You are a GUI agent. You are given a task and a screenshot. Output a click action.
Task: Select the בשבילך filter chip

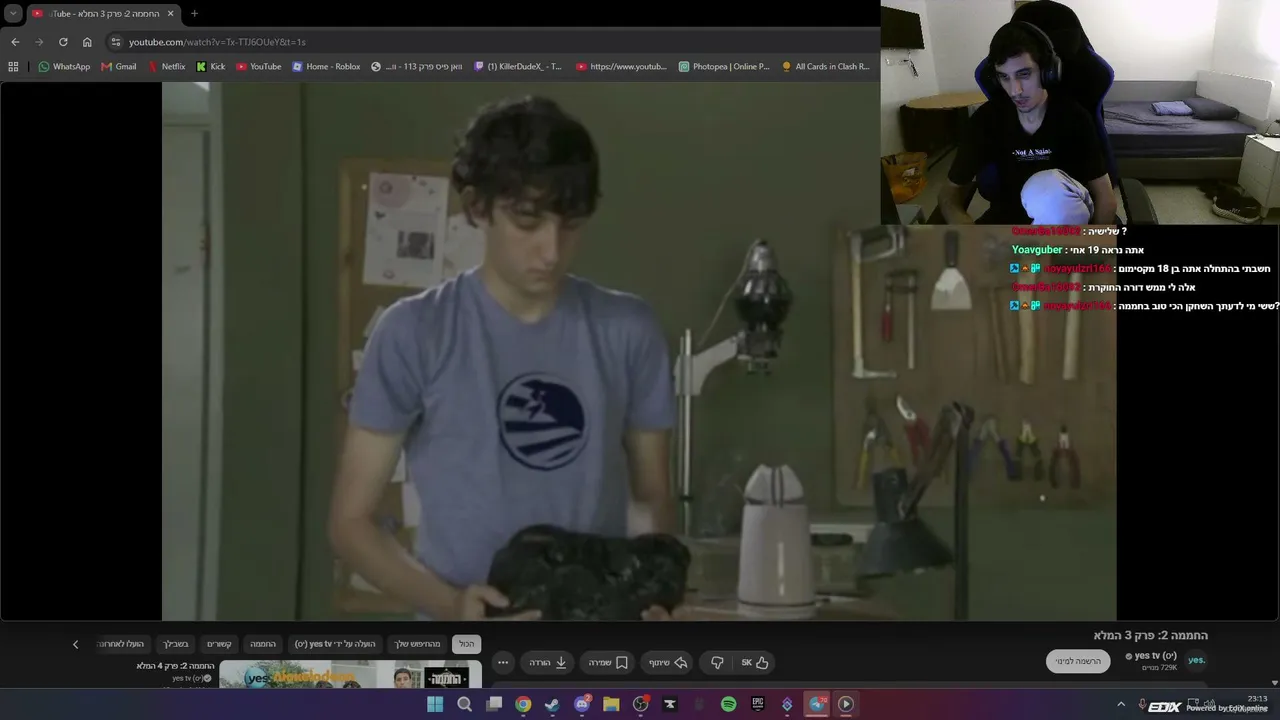click(176, 644)
